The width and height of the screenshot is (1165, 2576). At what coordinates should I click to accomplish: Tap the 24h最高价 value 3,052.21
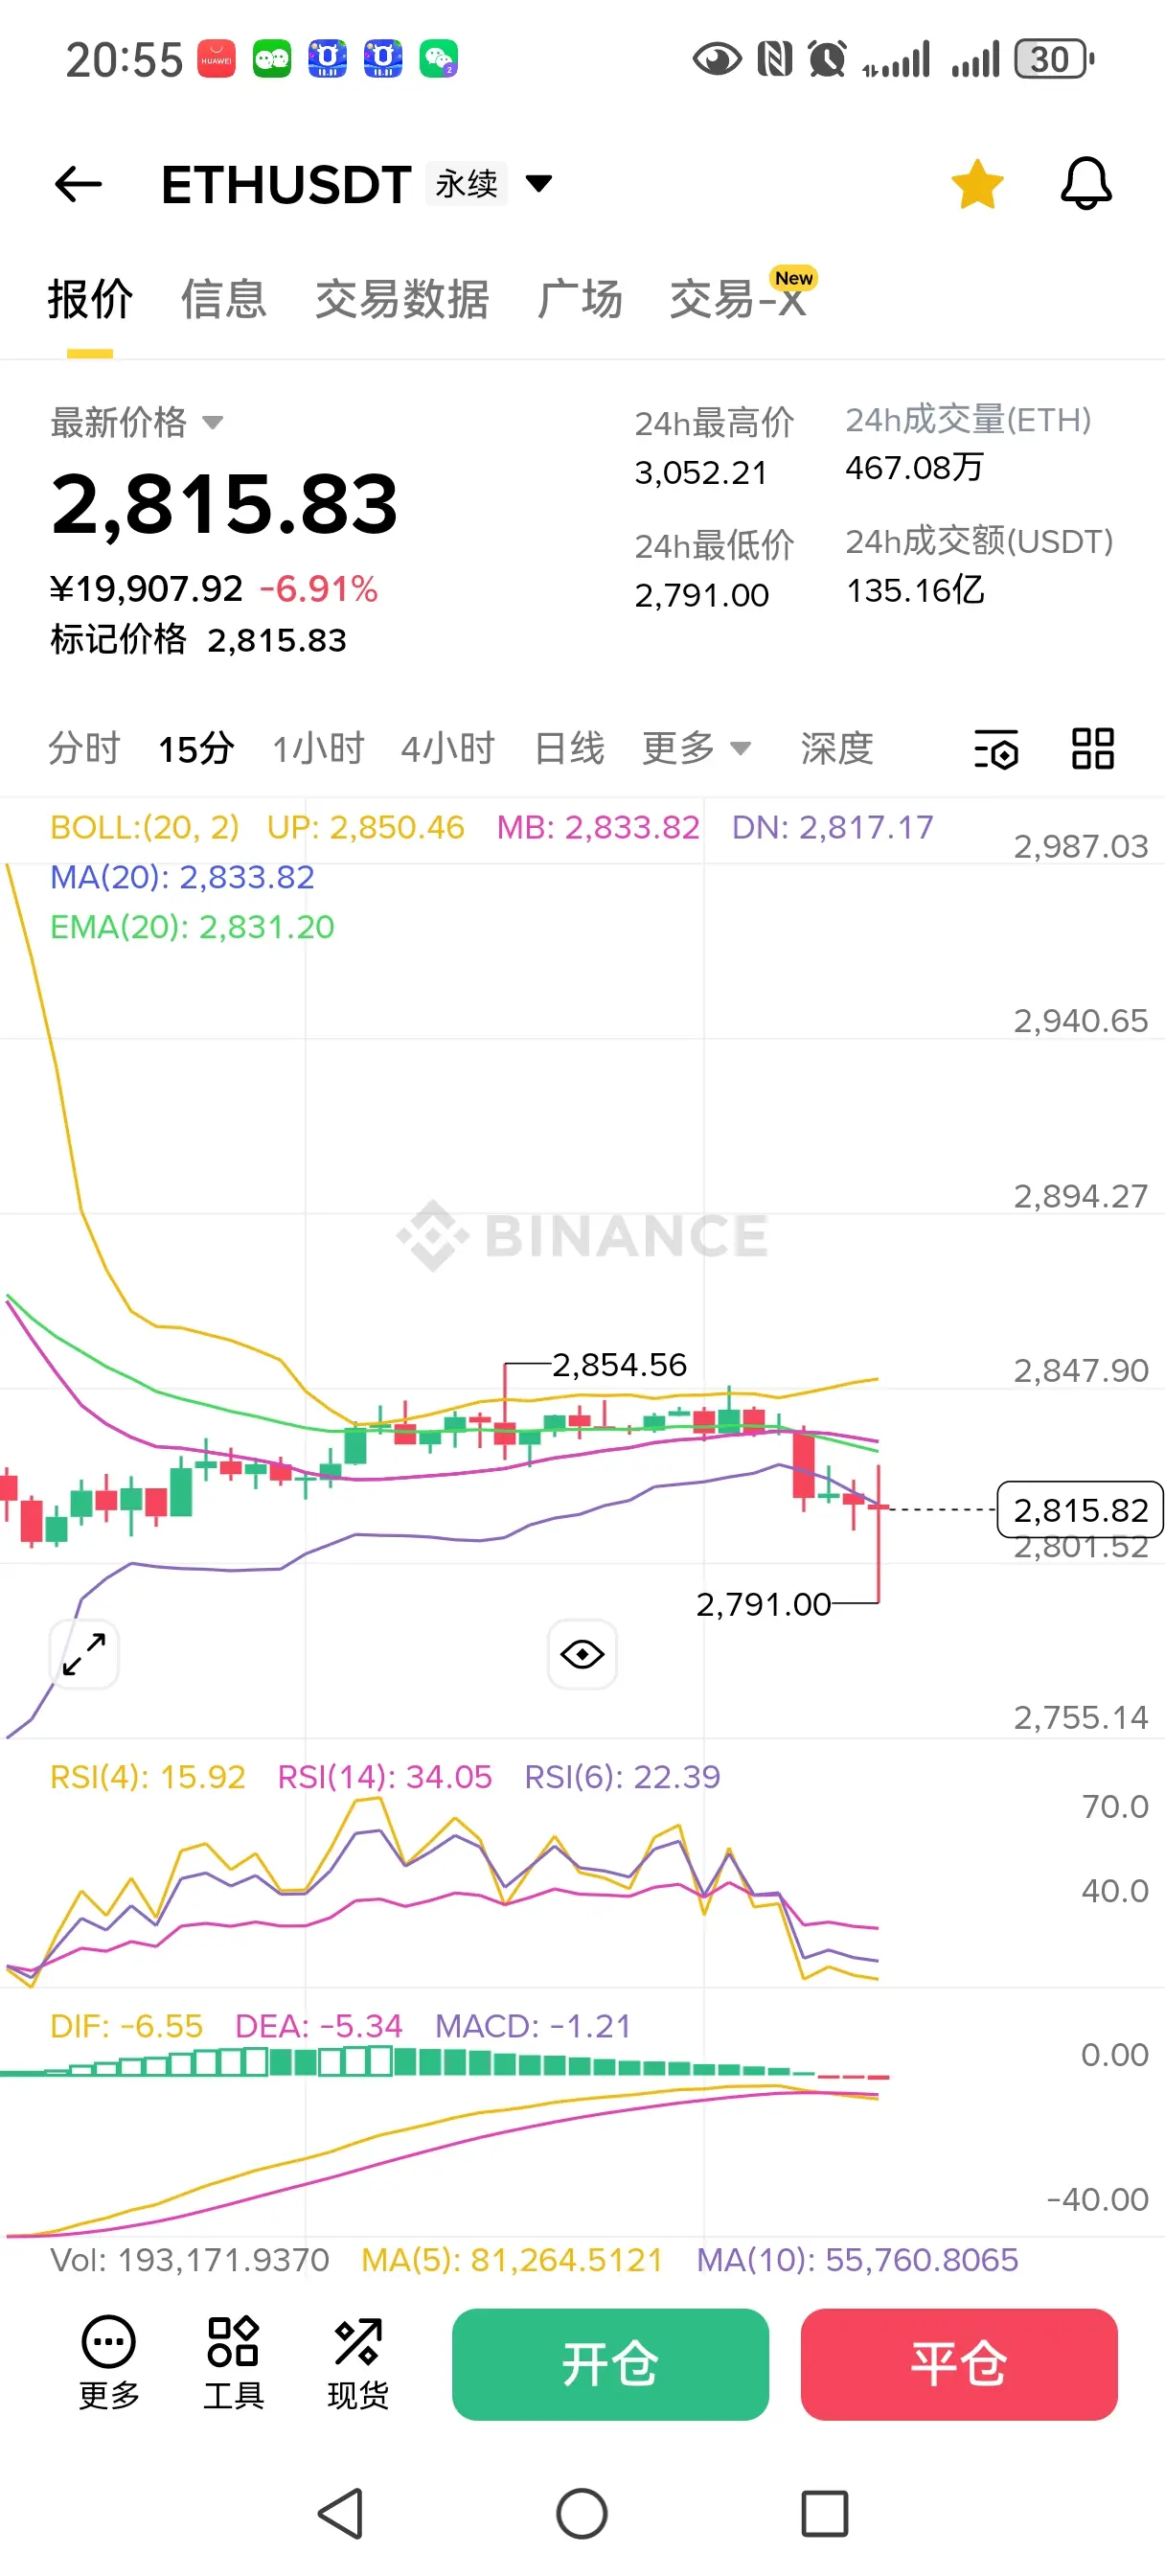coord(701,472)
